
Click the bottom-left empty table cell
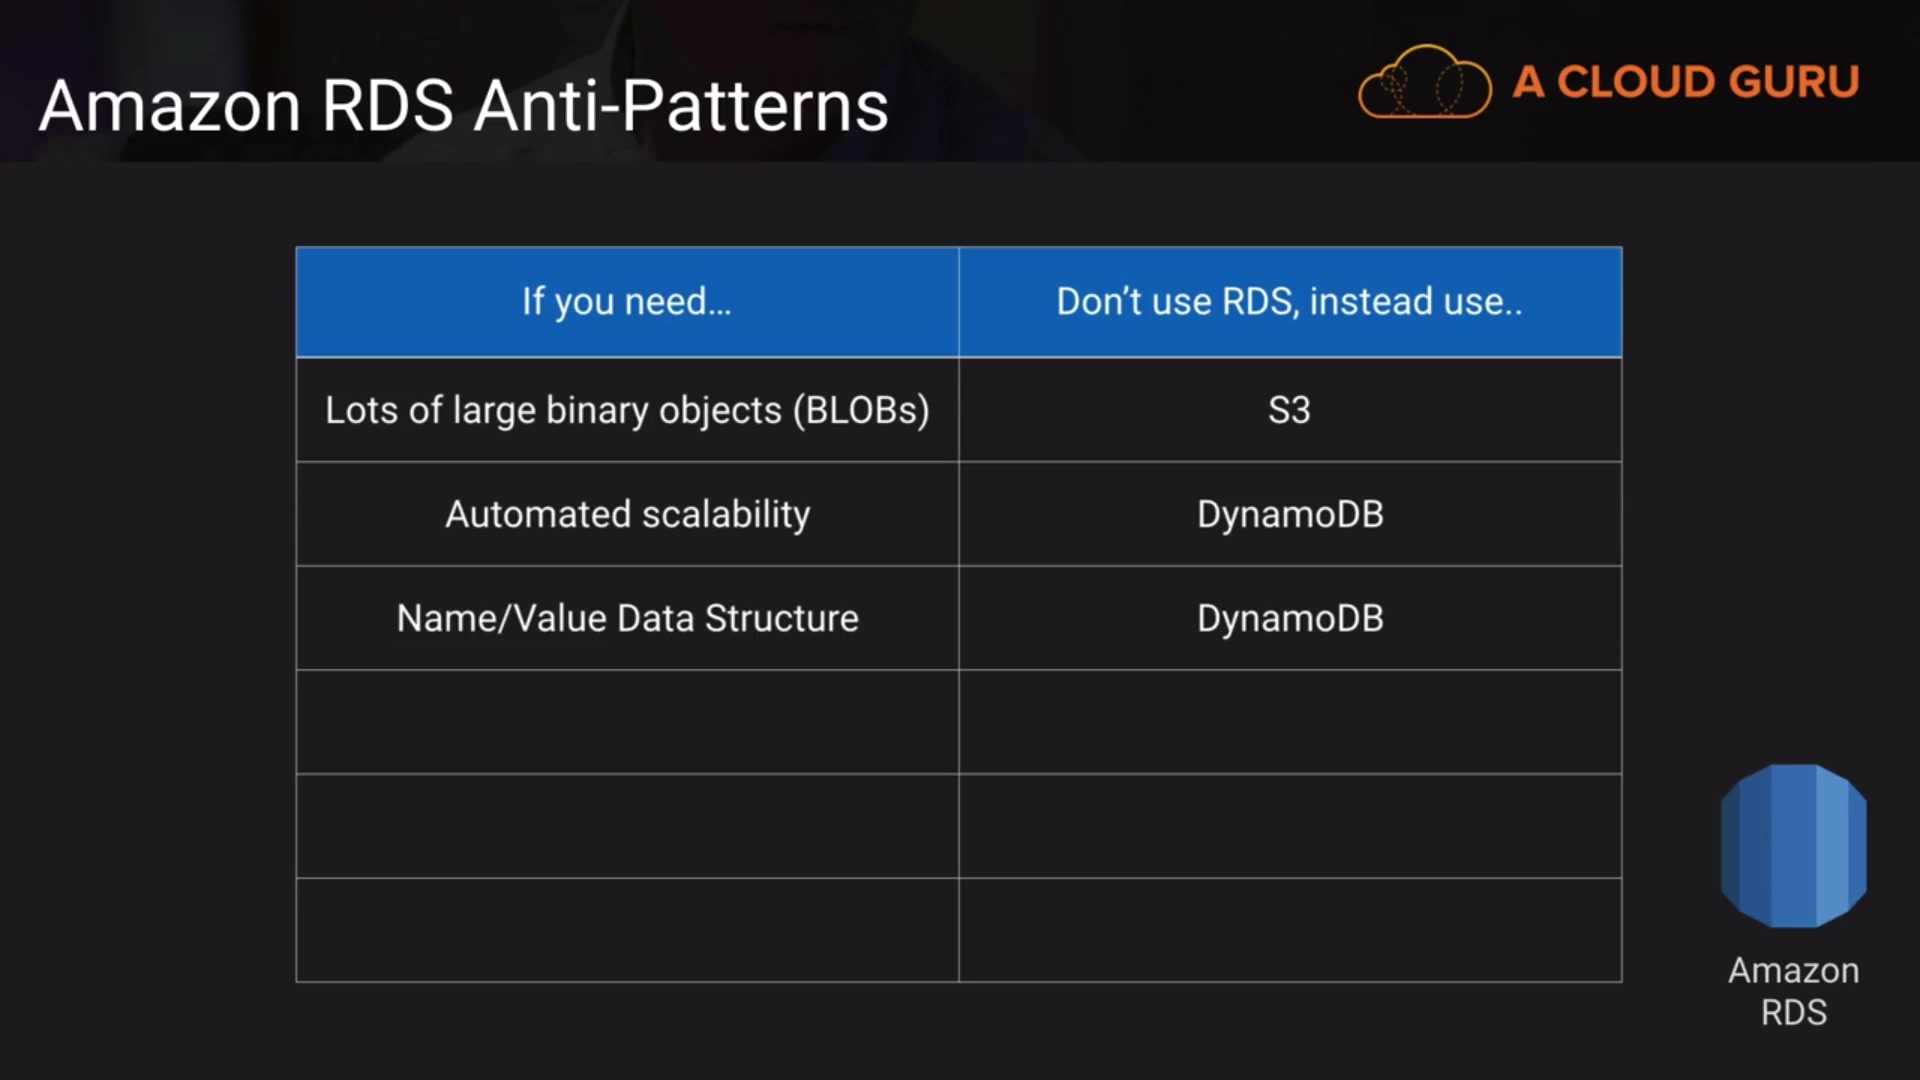pos(627,930)
